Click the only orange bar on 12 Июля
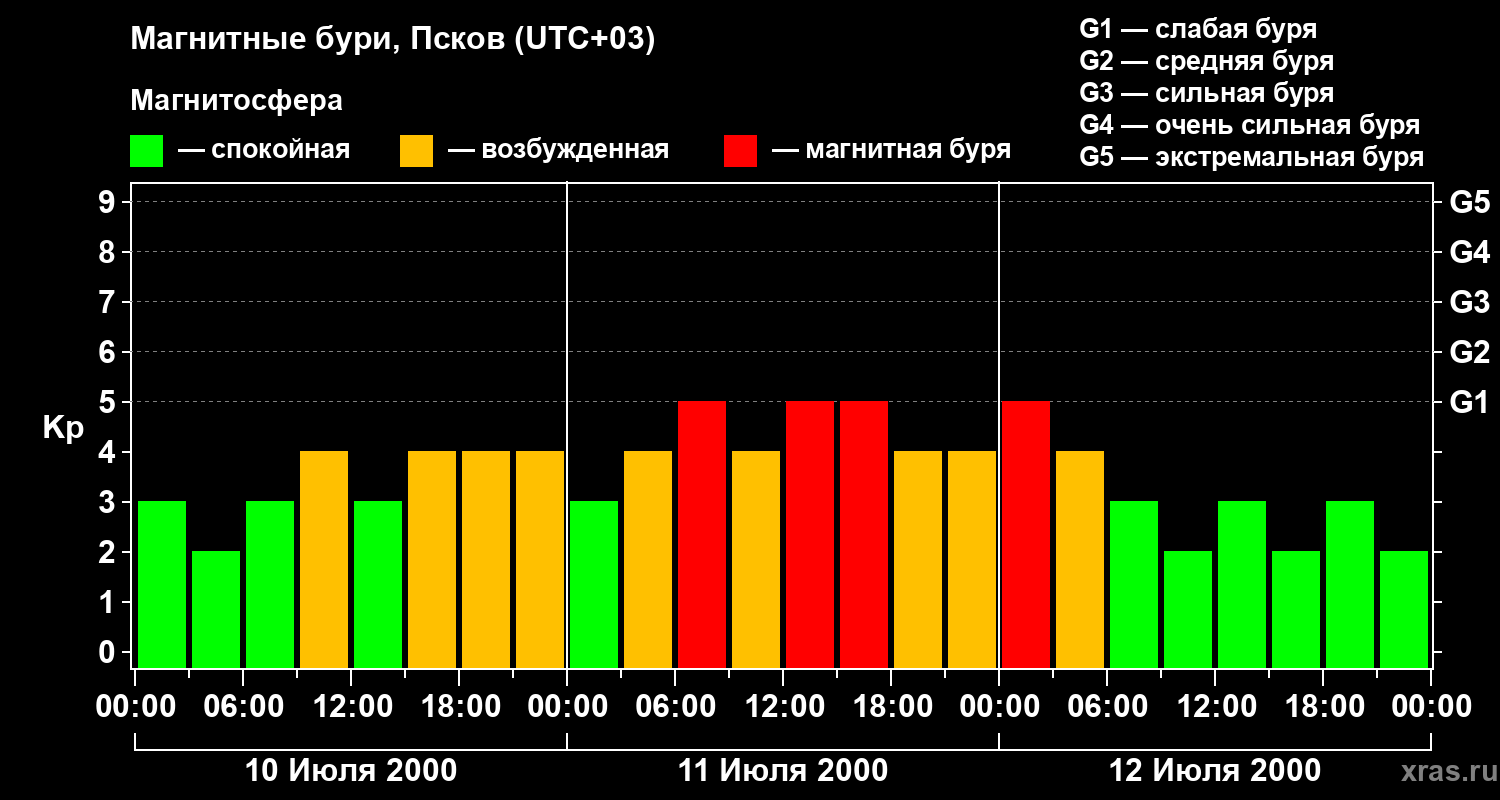This screenshot has height=800, width=1500. point(1080,559)
